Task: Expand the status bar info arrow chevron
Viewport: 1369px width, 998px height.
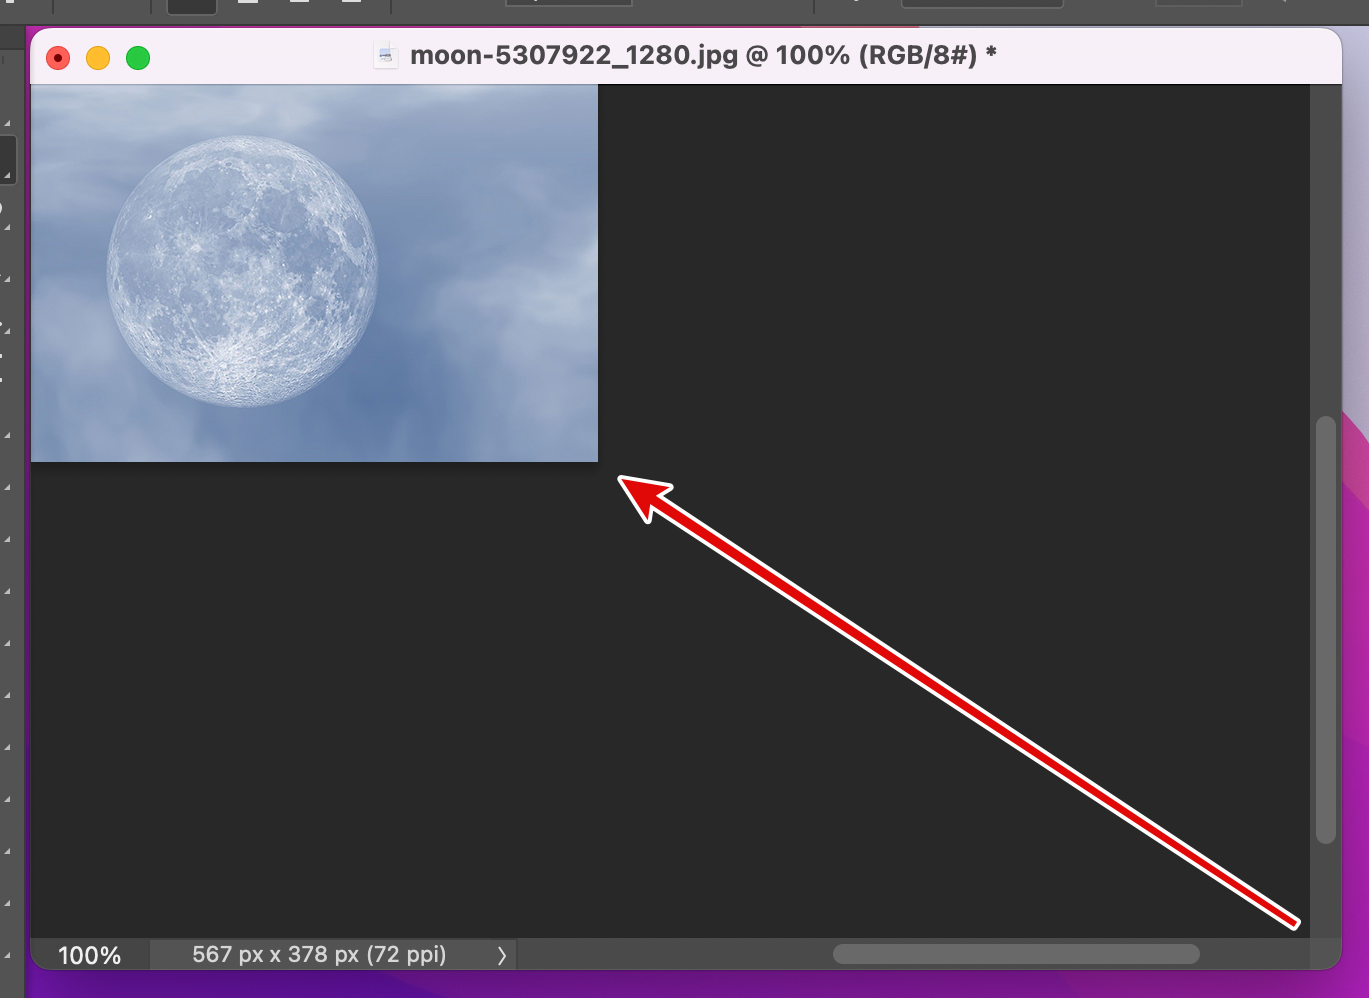Action: click(x=502, y=955)
